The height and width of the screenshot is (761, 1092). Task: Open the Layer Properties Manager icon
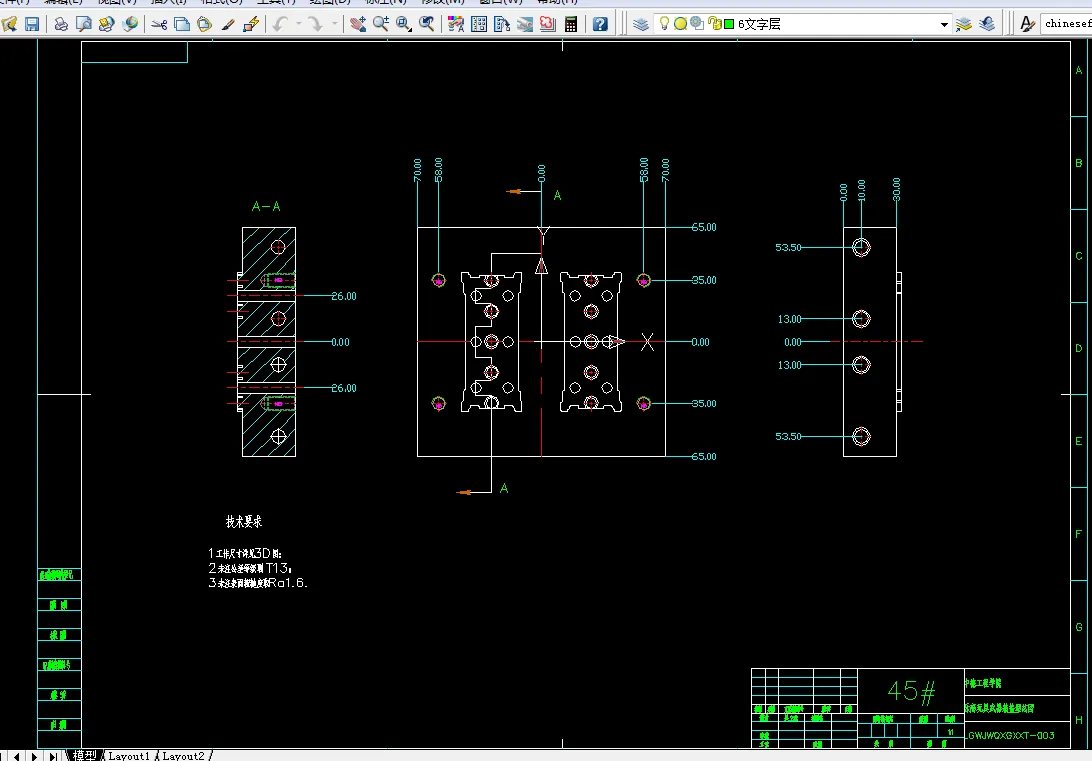tap(641, 24)
